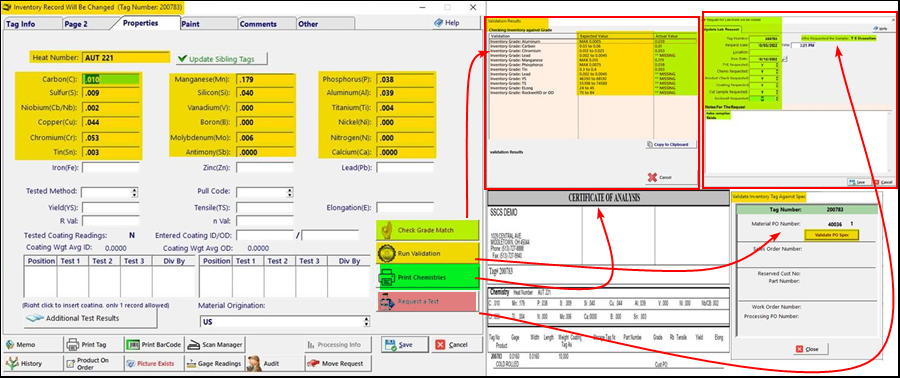Click the Print Chemistries button
This screenshot has height=378, width=900.
(427, 277)
